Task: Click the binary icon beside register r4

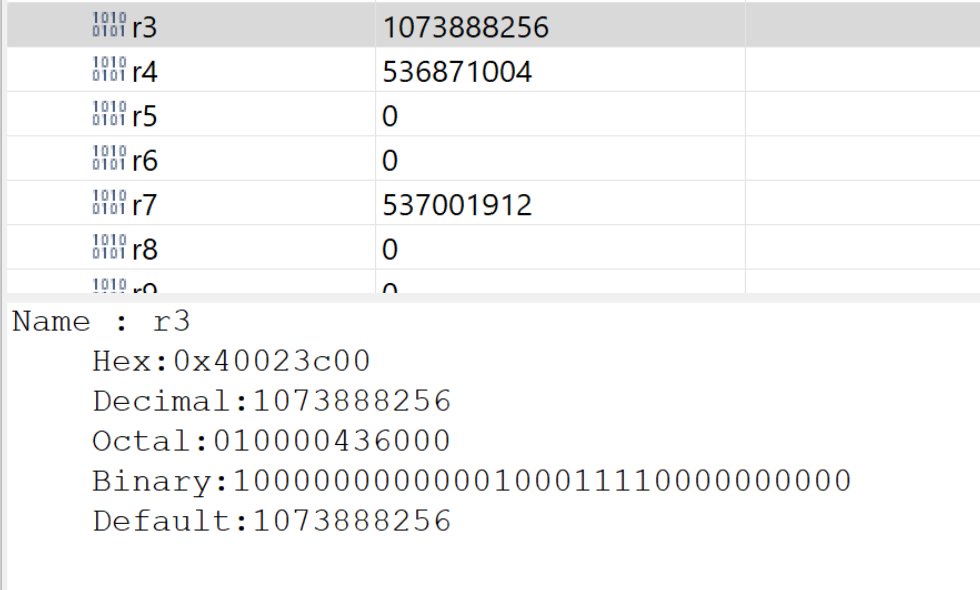Action: [108, 71]
